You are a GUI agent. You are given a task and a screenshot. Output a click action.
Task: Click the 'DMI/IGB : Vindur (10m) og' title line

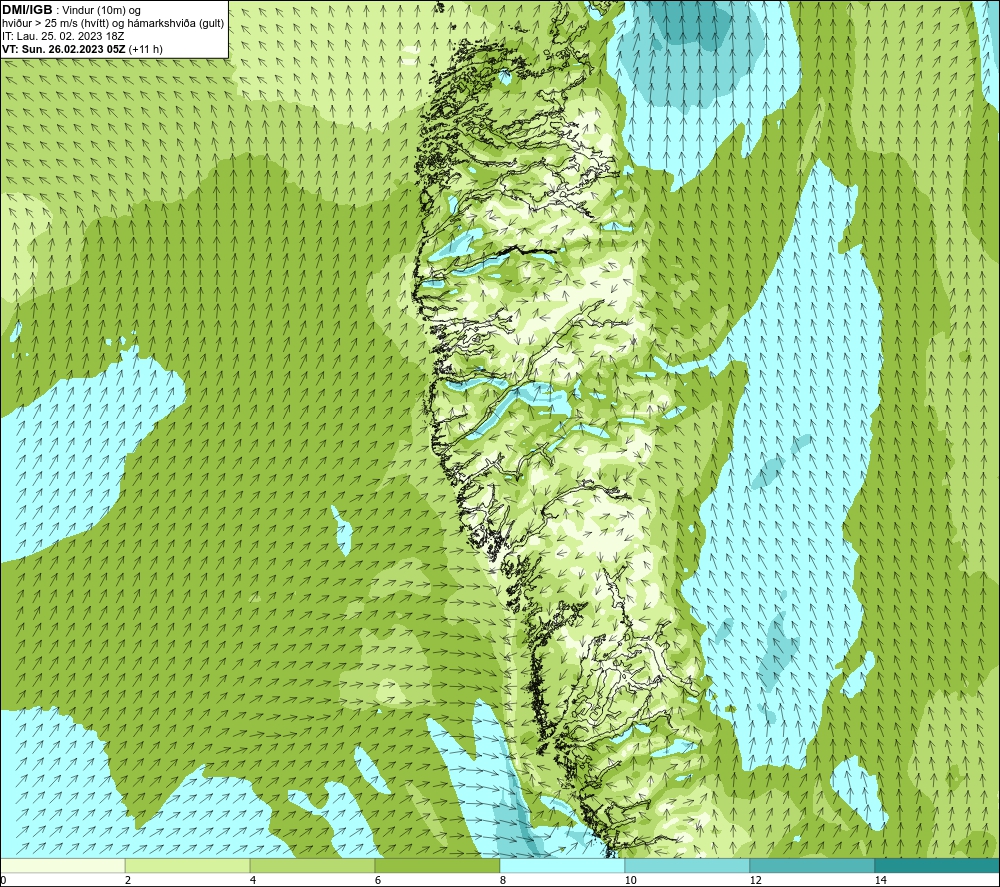click(x=71, y=10)
